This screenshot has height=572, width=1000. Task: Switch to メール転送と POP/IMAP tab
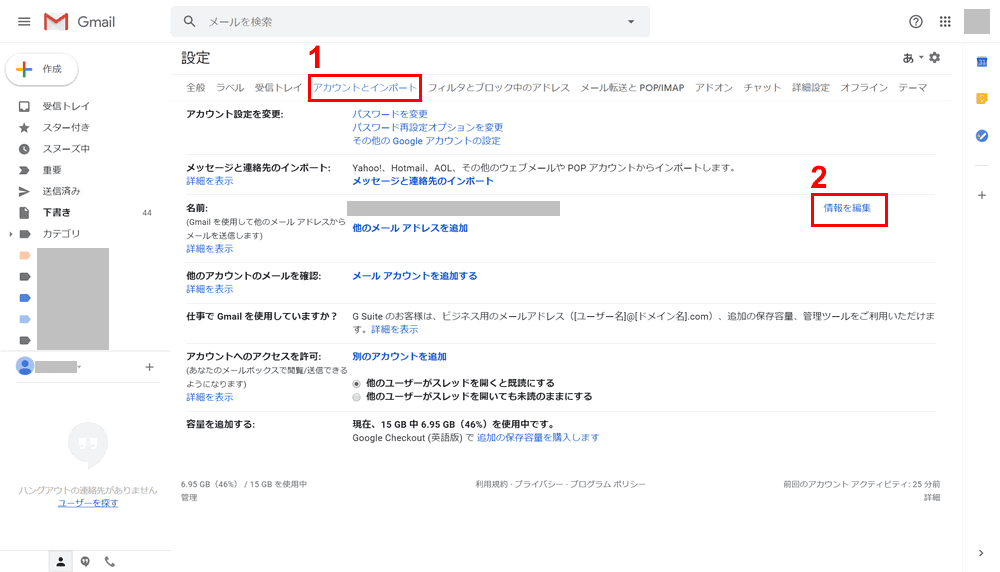[632, 87]
